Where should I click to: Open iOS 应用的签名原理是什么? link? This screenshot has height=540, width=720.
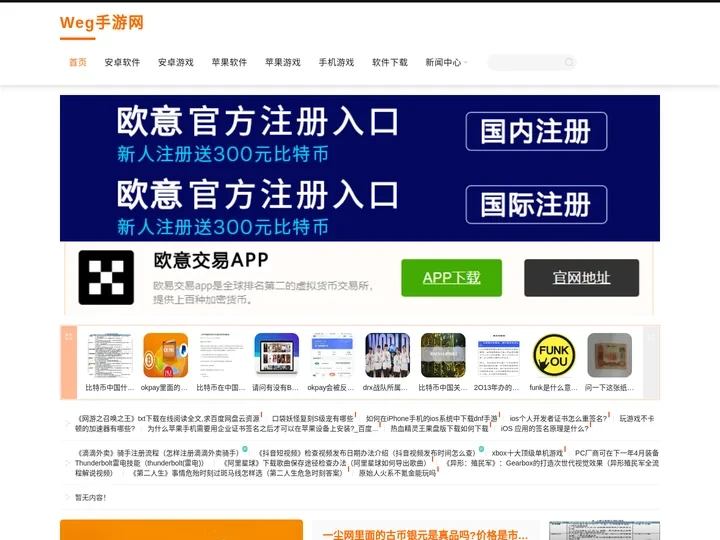(x=544, y=429)
